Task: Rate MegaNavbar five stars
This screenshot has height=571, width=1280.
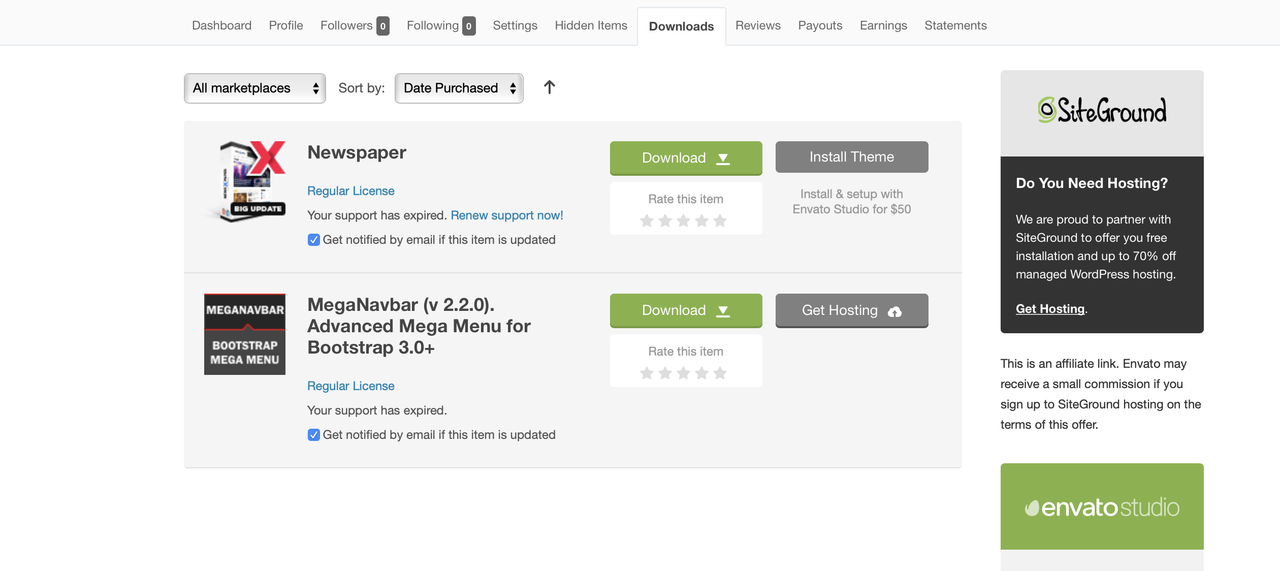Action: [720, 373]
